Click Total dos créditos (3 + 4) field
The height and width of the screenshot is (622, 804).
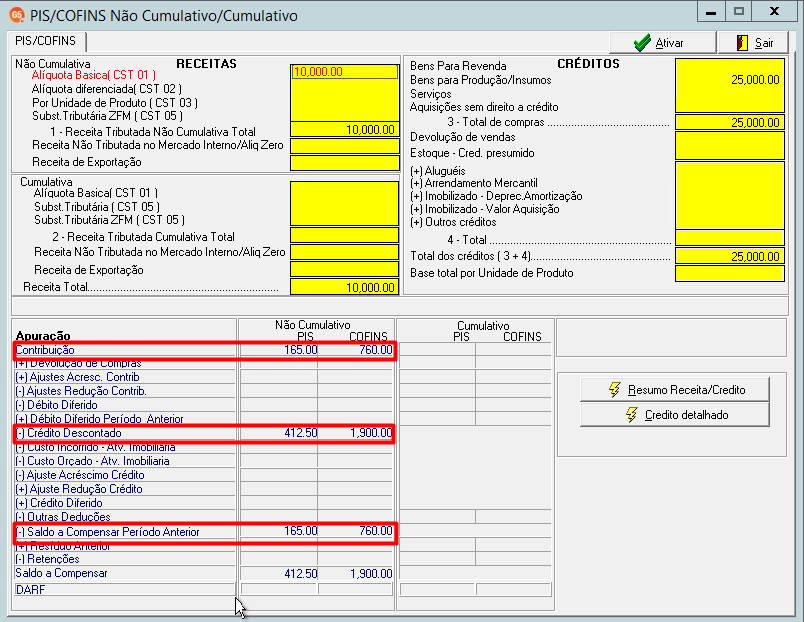point(730,256)
